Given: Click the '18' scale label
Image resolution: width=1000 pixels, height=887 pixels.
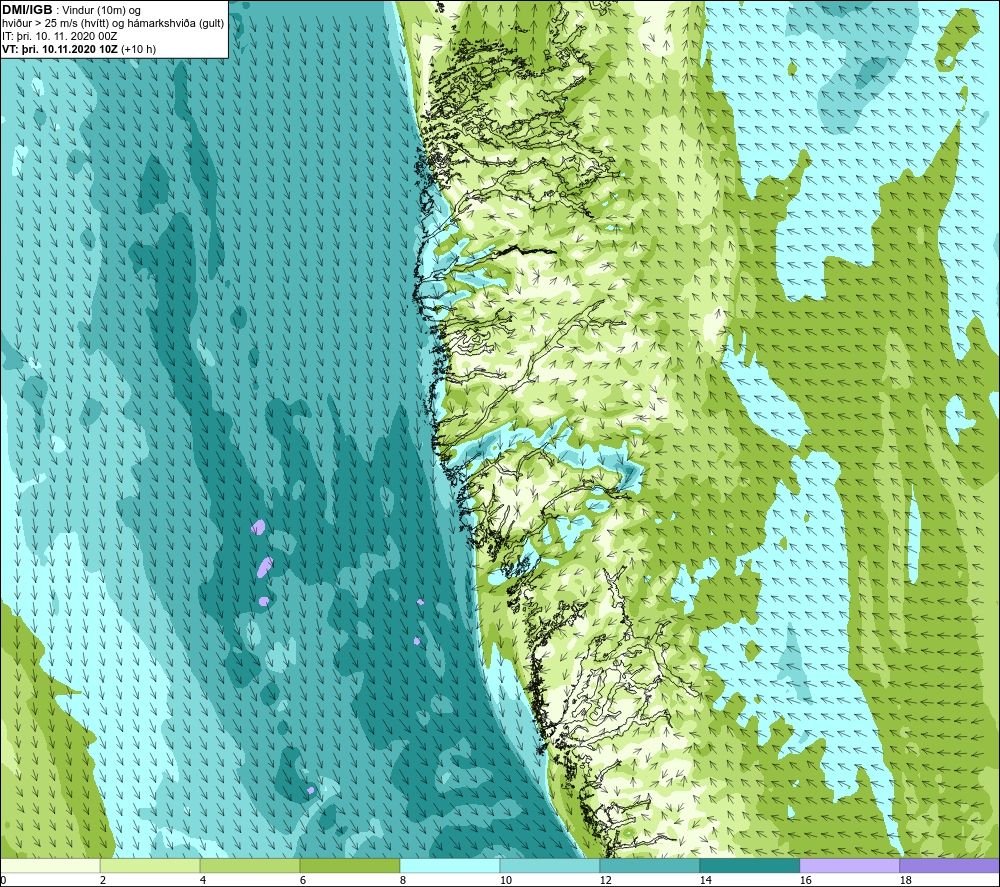Looking at the screenshot, I should click(x=906, y=880).
